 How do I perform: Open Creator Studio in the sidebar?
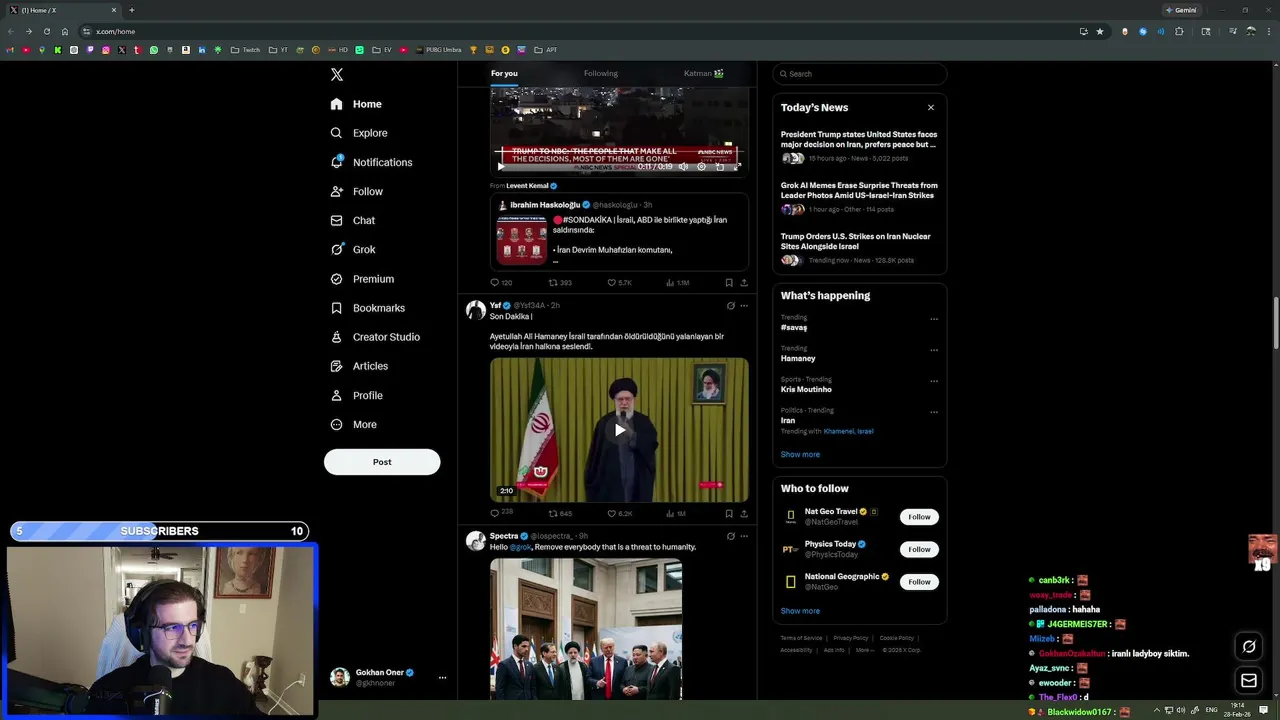(x=375, y=337)
